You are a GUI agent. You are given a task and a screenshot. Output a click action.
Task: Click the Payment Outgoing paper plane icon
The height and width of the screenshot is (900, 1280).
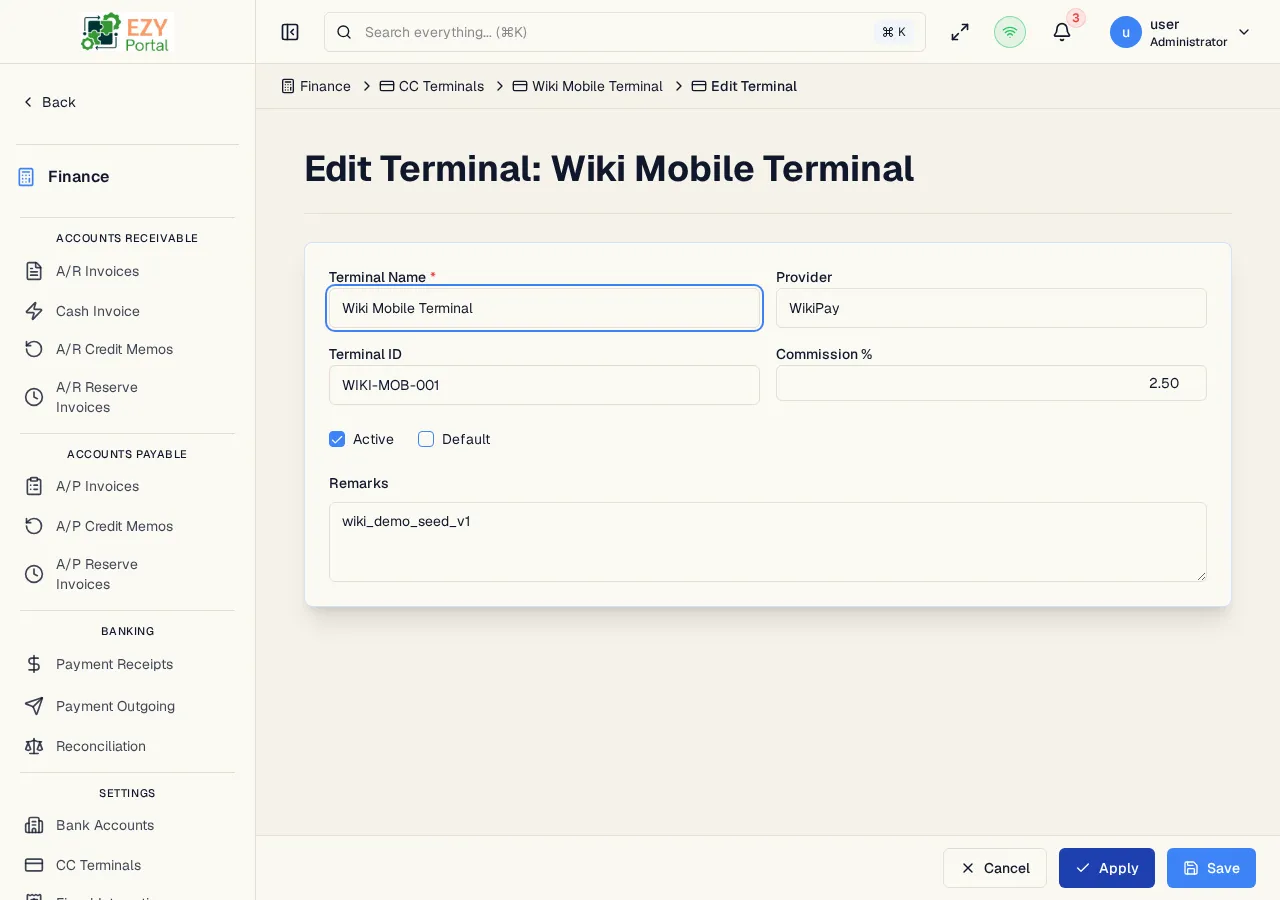pyautogui.click(x=34, y=706)
